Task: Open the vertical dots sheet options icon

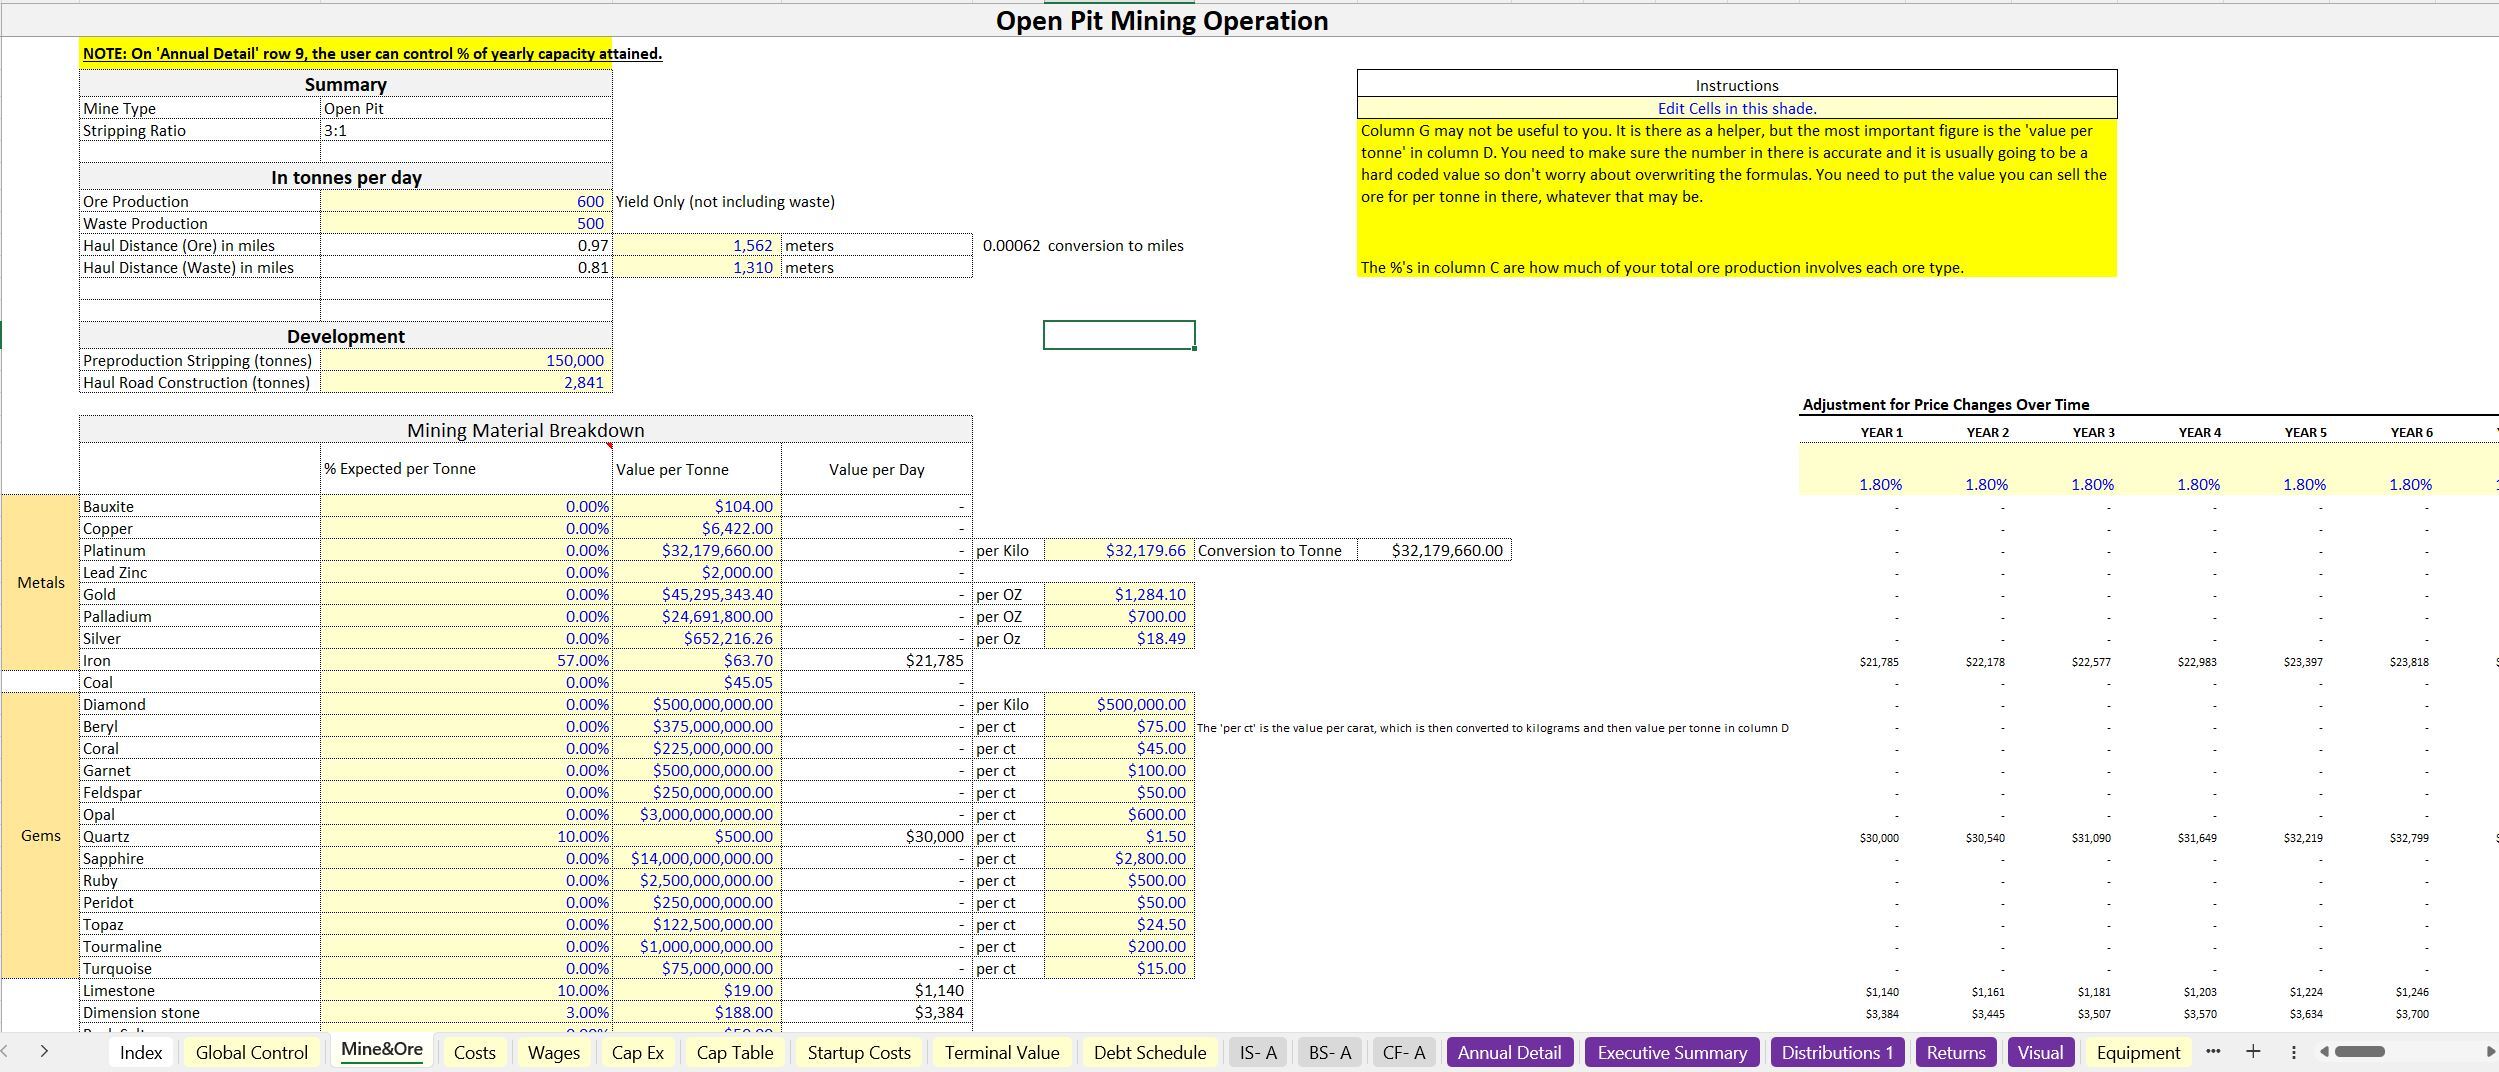Action: click(x=2293, y=1052)
